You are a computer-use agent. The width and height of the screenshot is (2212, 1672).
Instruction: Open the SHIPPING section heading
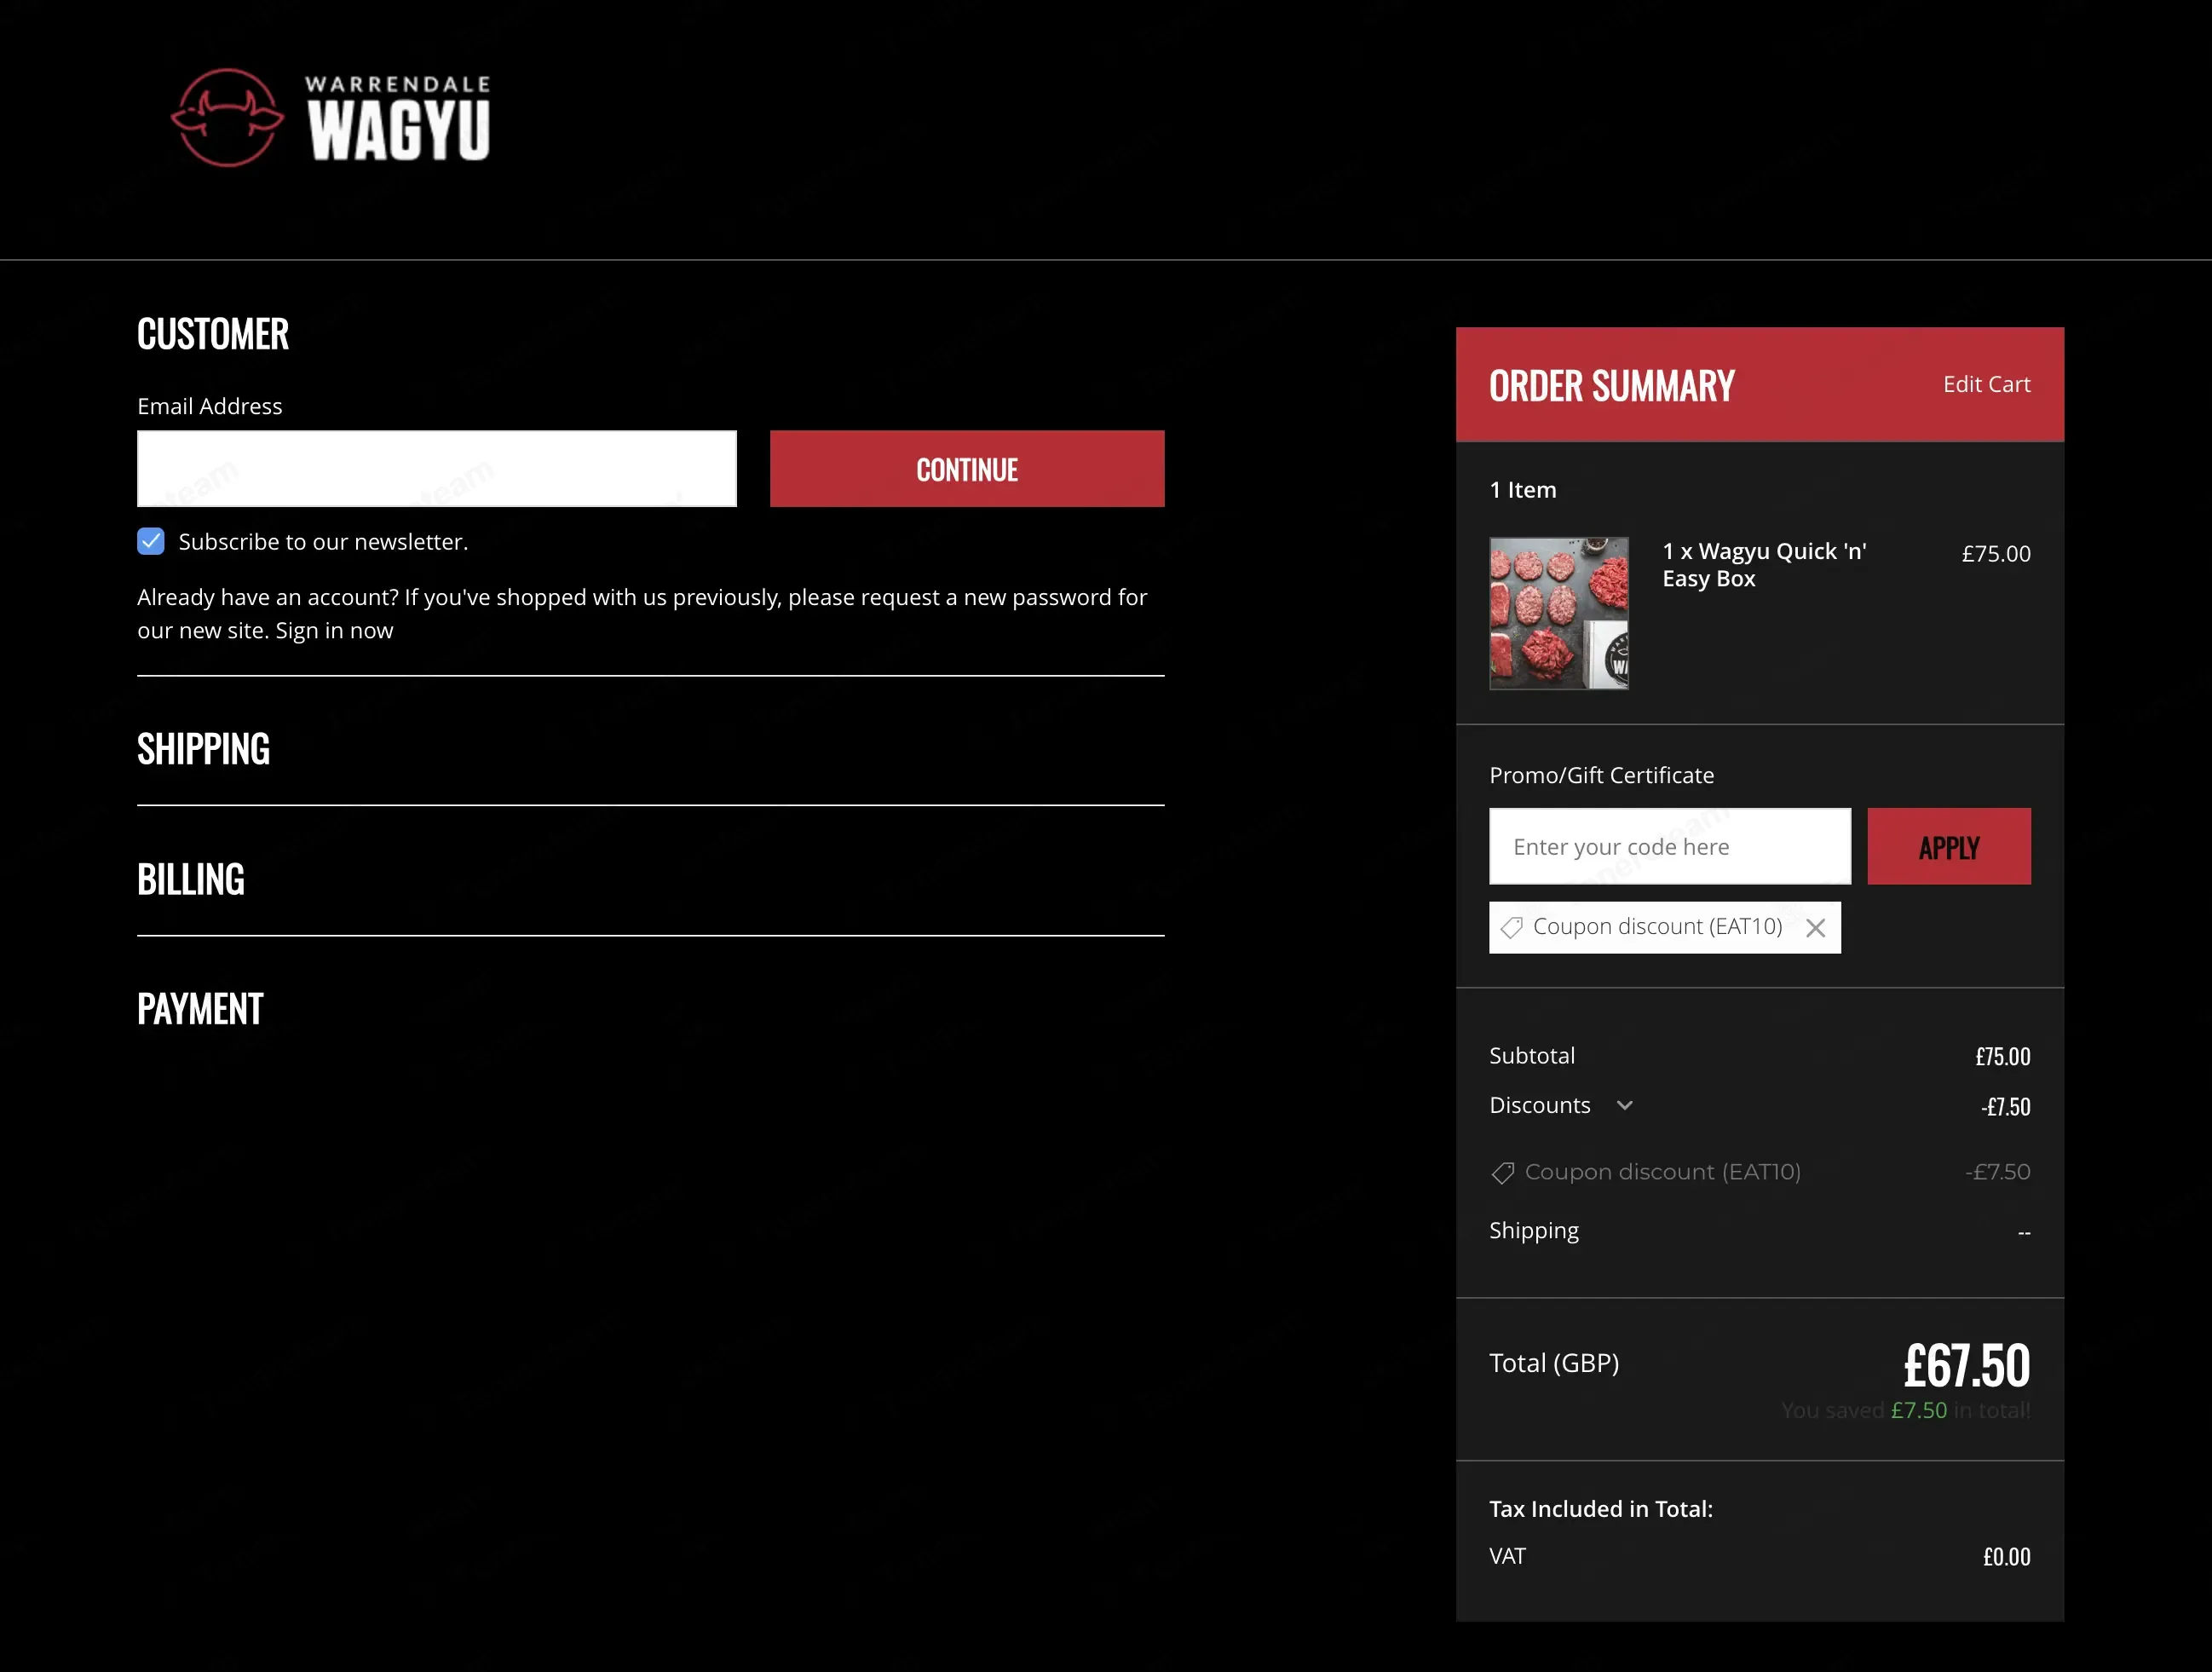coord(204,749)
